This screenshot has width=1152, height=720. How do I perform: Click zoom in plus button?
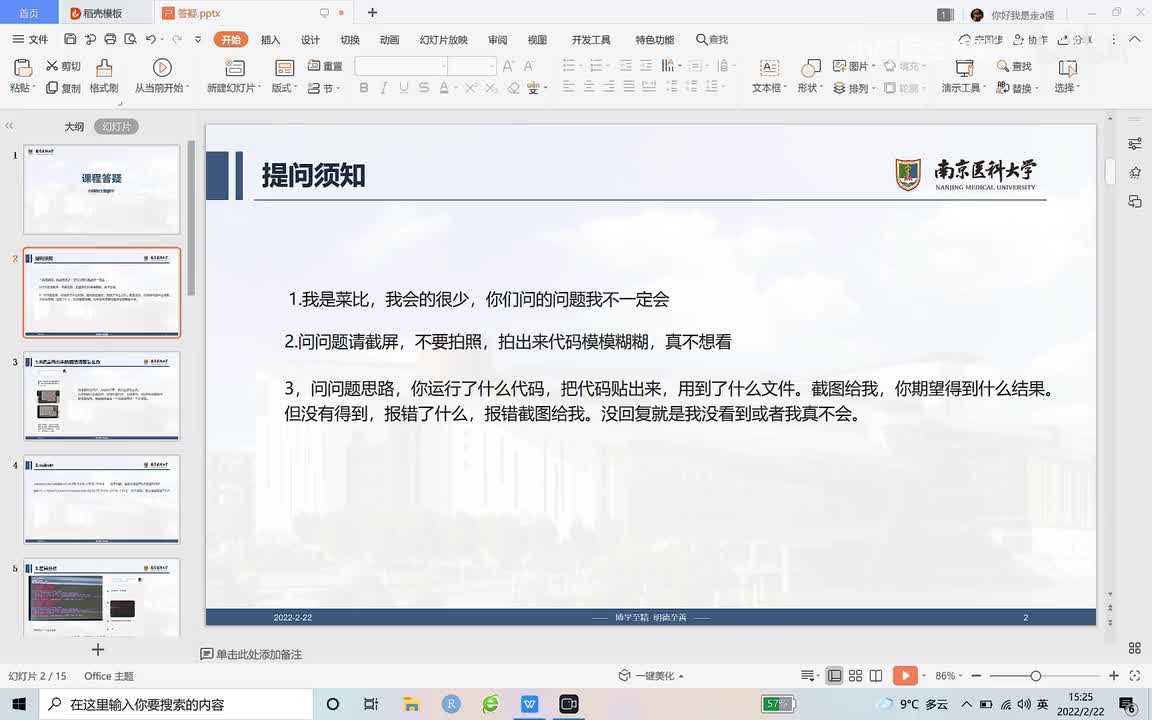pos(1114,675)
